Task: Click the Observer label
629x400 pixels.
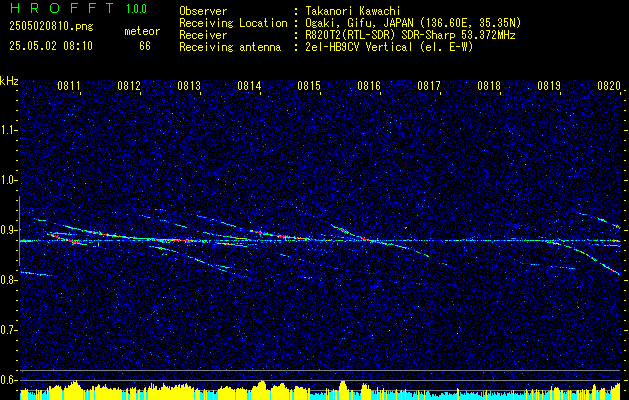Action: coord(203,11)
